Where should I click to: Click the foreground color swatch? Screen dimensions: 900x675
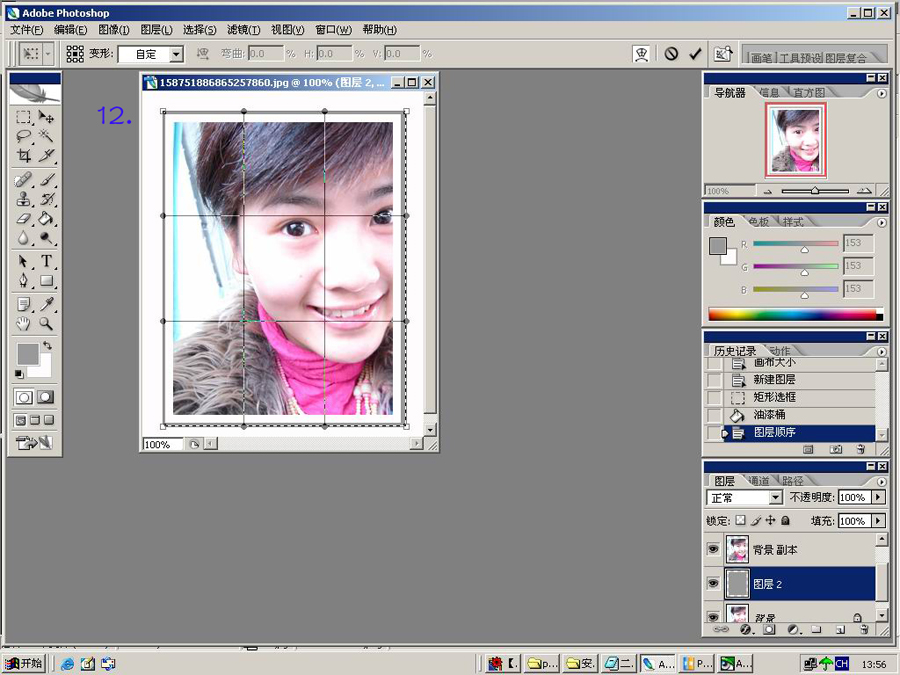(x=28, y=354)
